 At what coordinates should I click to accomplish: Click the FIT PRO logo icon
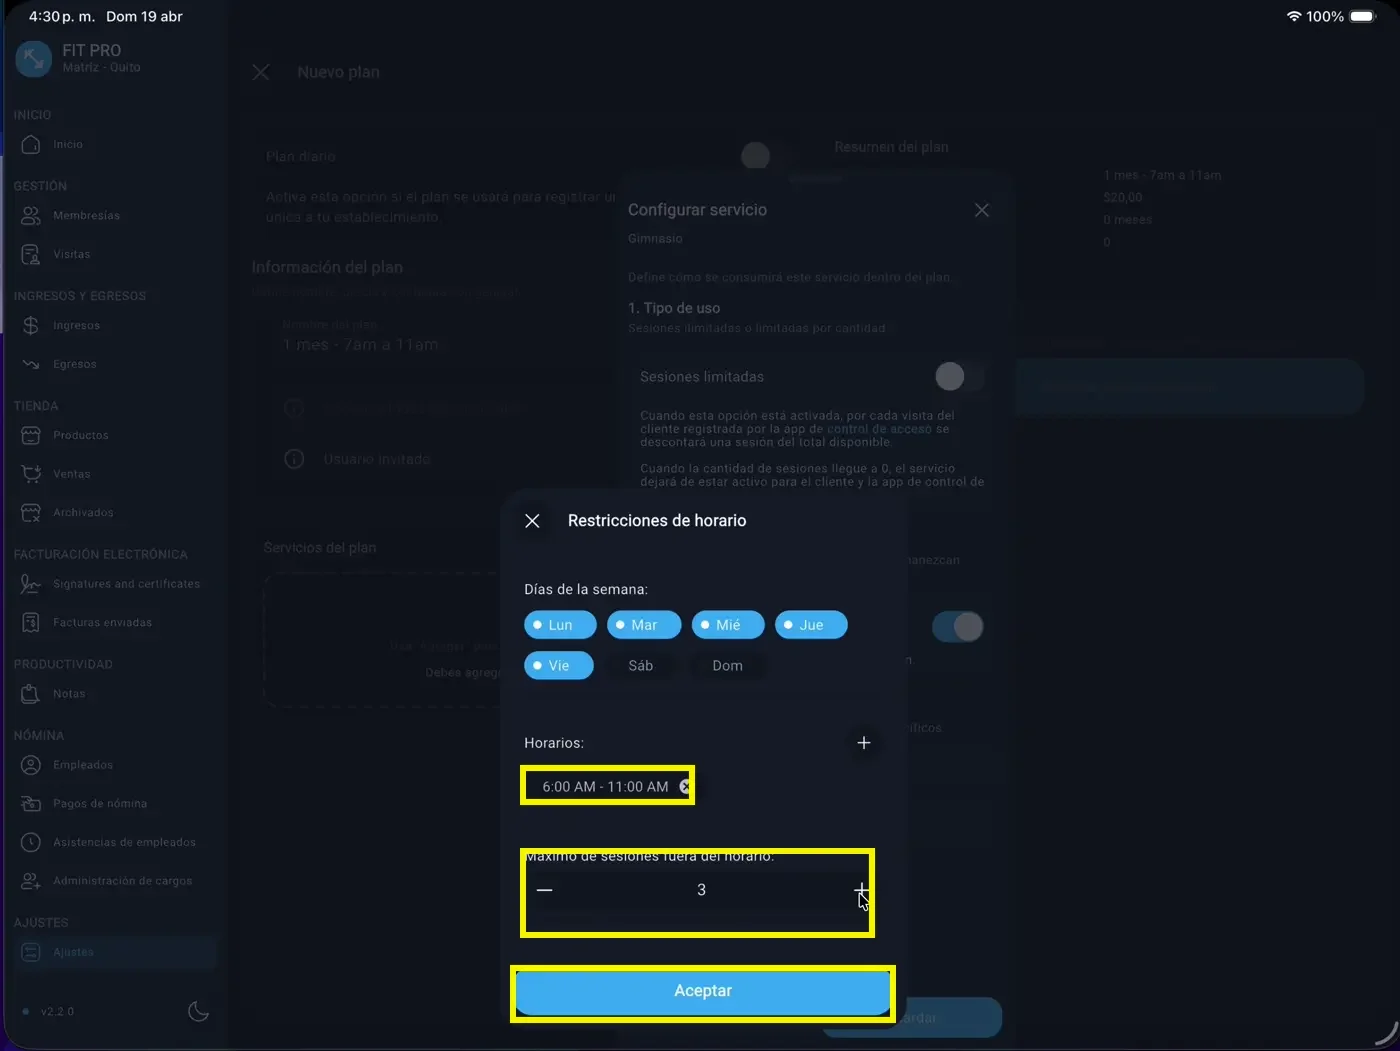(x=34, y=58)
